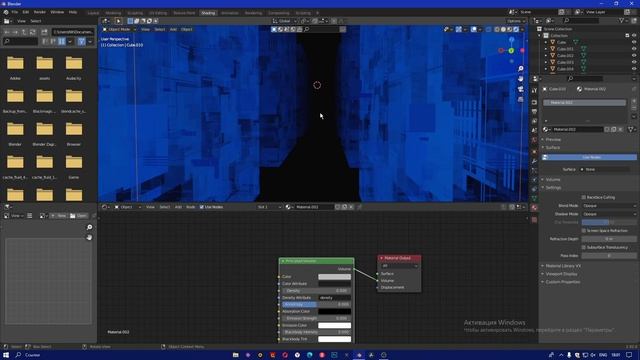640x360 pixels.
Task: Open Object Data green triangle tab
Action: coord(534,198)
